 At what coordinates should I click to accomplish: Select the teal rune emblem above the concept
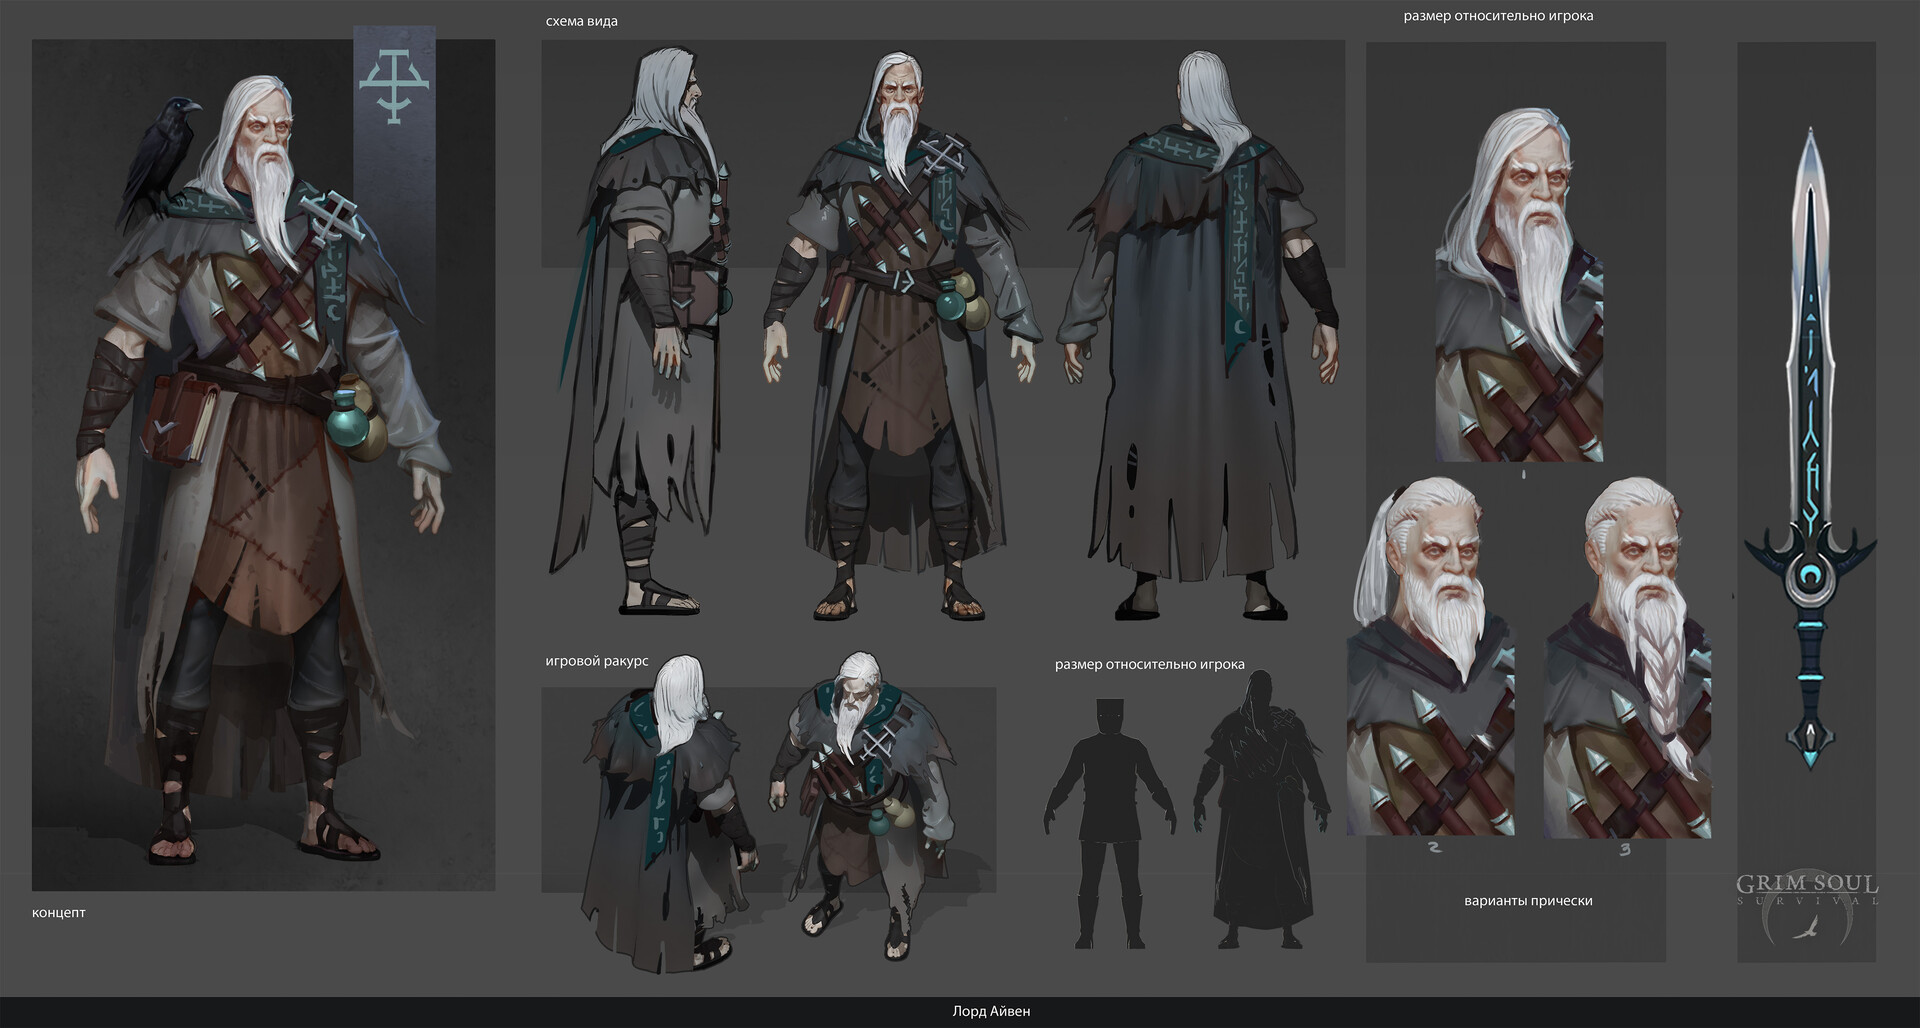pyautogui.click(x=392, y=88)
